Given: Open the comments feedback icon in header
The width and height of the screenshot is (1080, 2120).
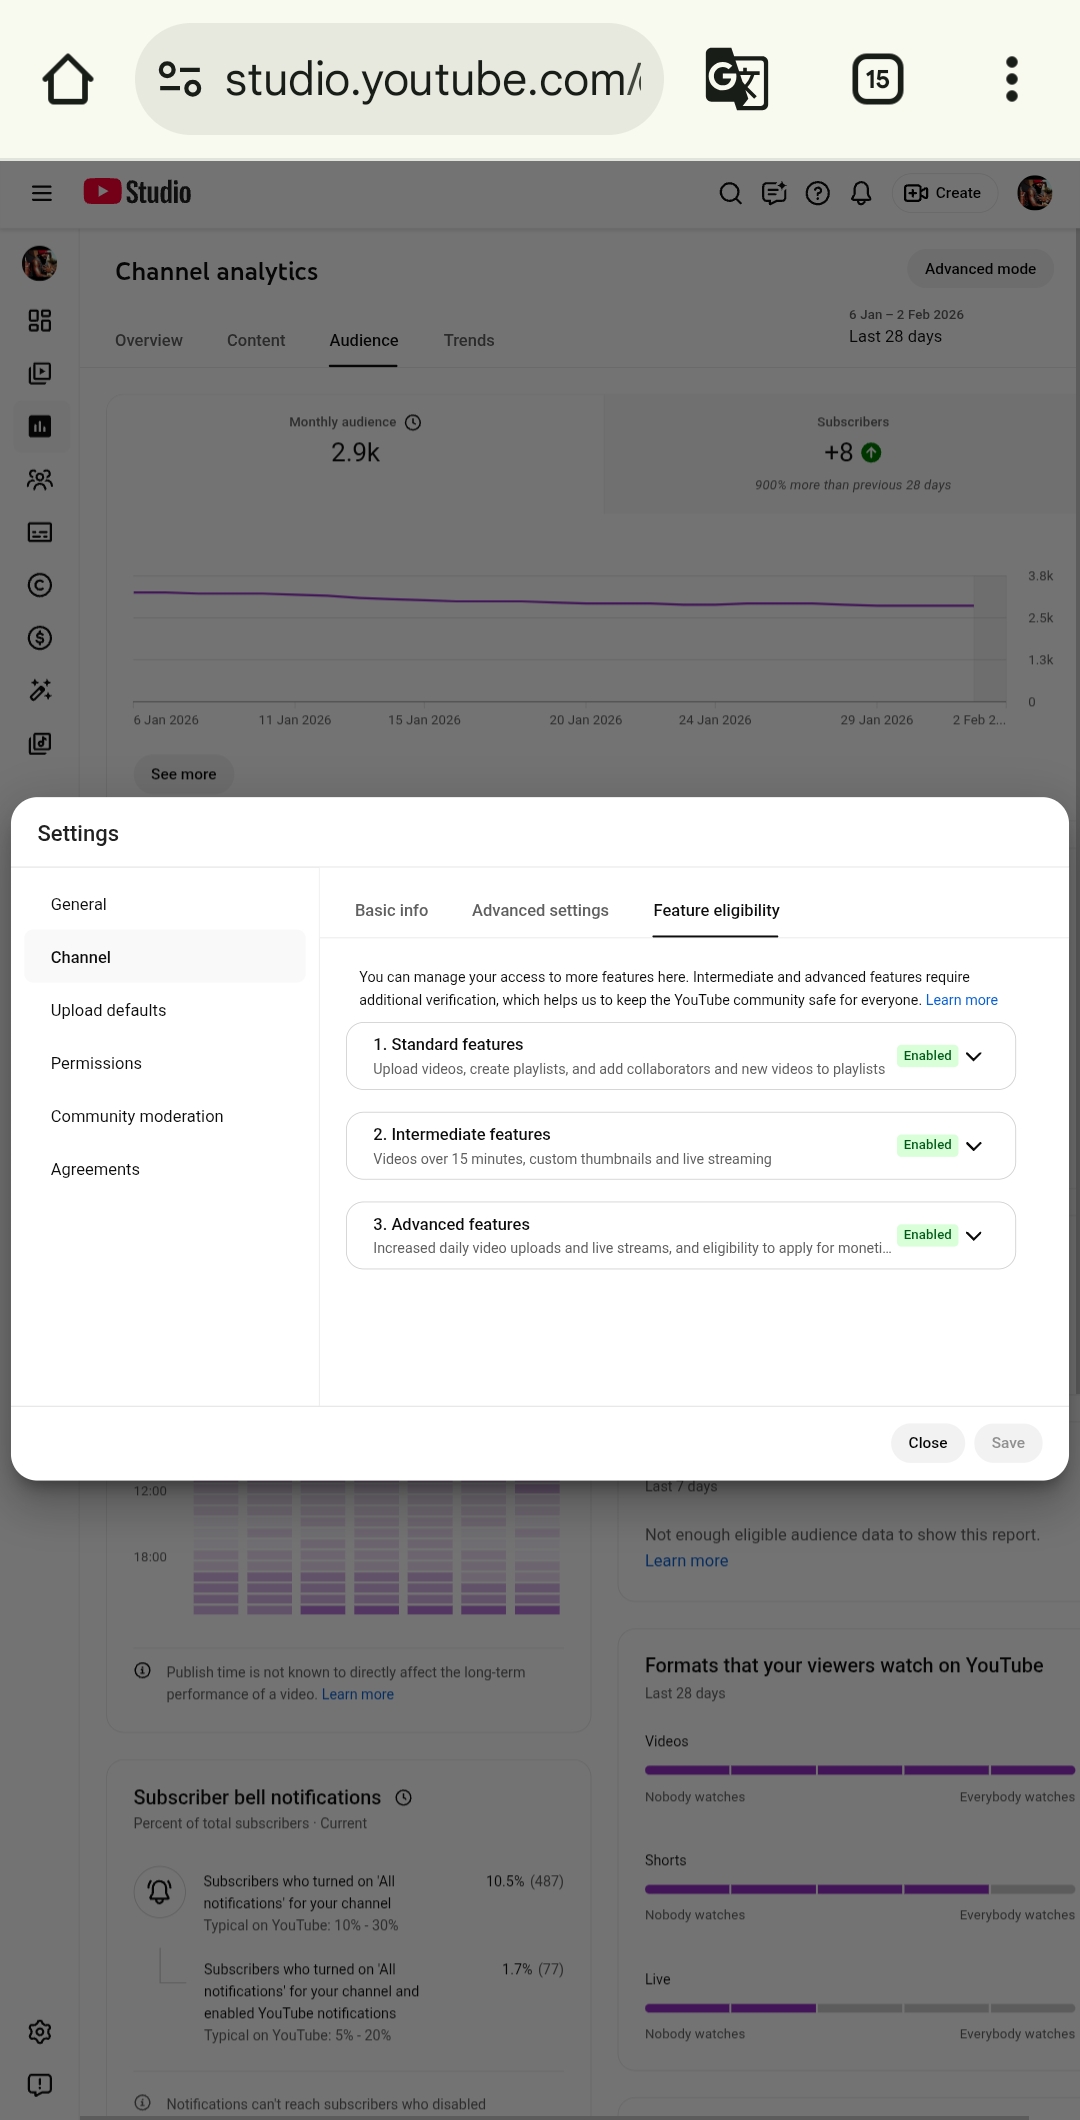Looking at the screenshot, I should pos(774,193).
